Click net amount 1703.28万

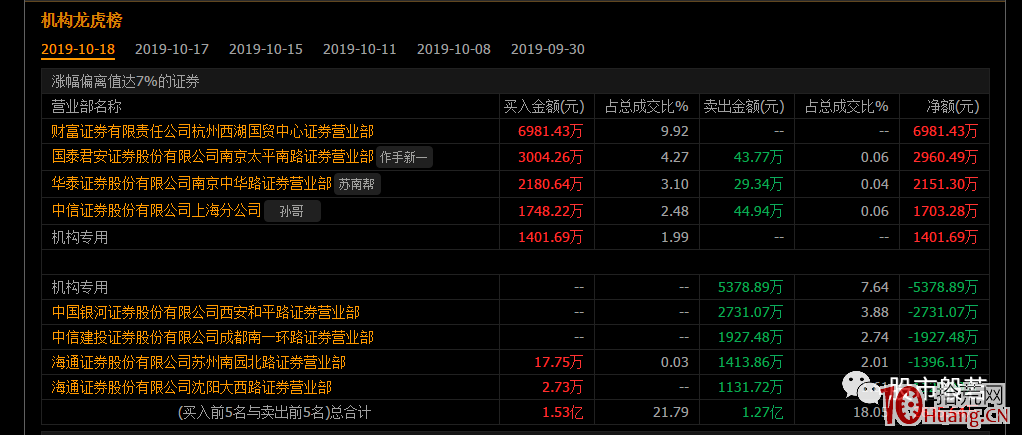point(946,211)
